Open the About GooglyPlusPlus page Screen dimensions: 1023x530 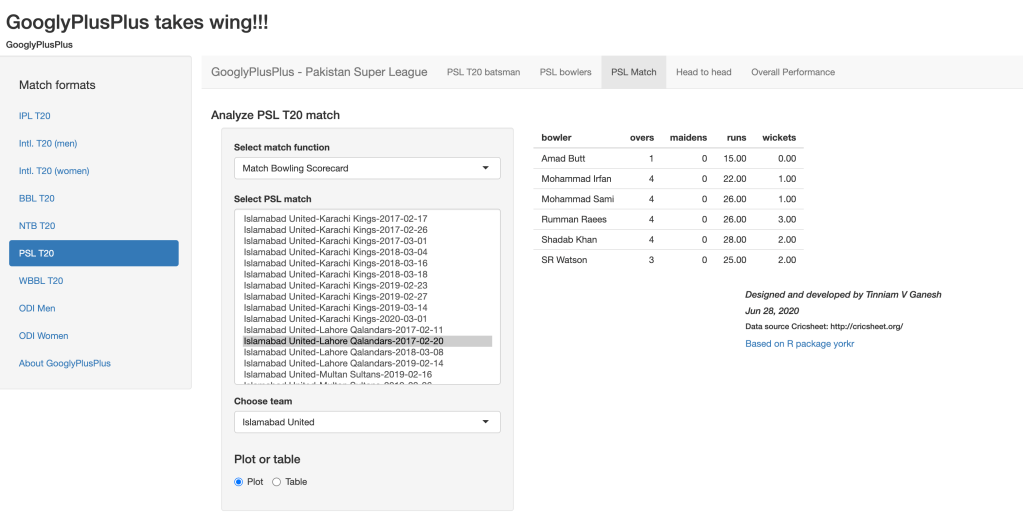[x=65, y=363]
